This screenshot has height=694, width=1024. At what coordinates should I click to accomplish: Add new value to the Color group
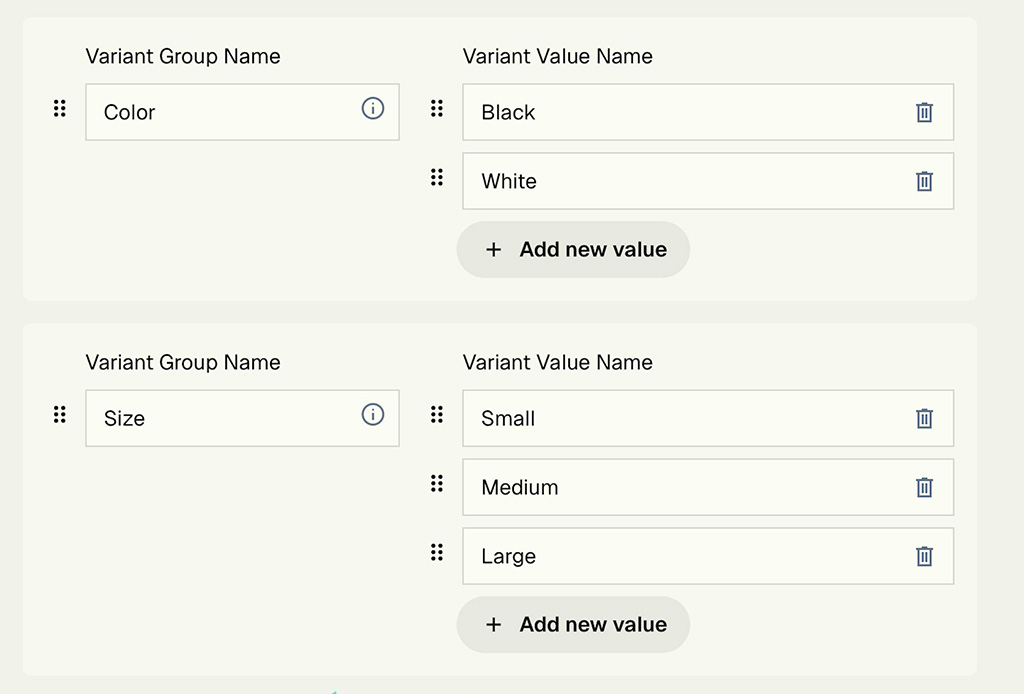coord(573,249)
